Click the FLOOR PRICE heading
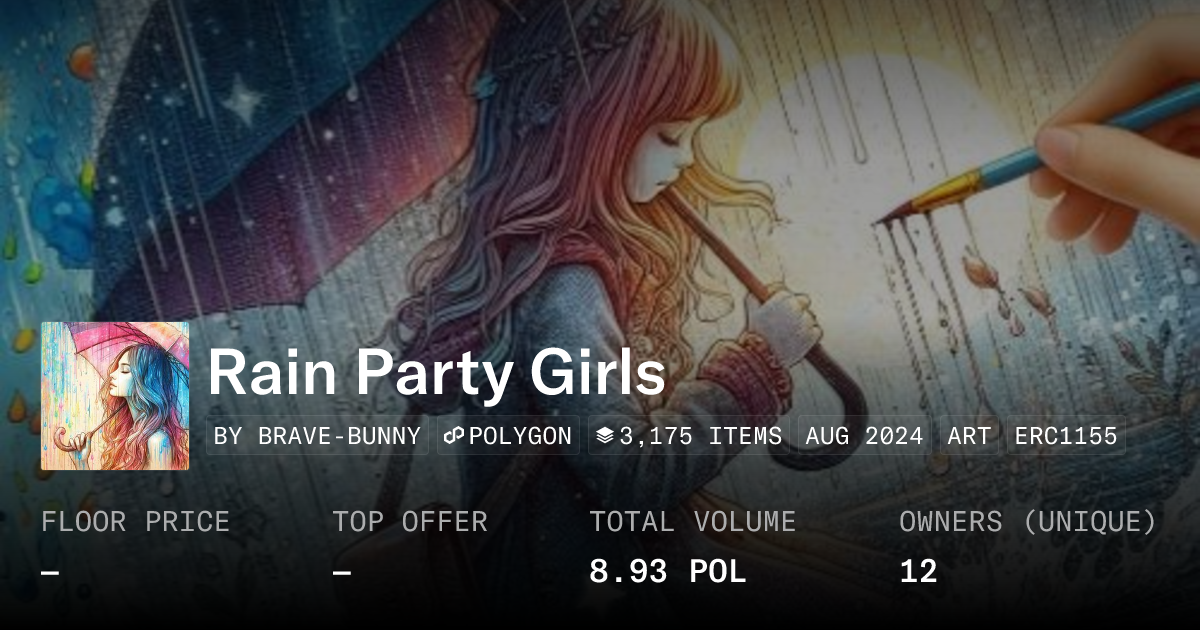The width and height of the screenshot is (1200, 630). tap(135, 522)
